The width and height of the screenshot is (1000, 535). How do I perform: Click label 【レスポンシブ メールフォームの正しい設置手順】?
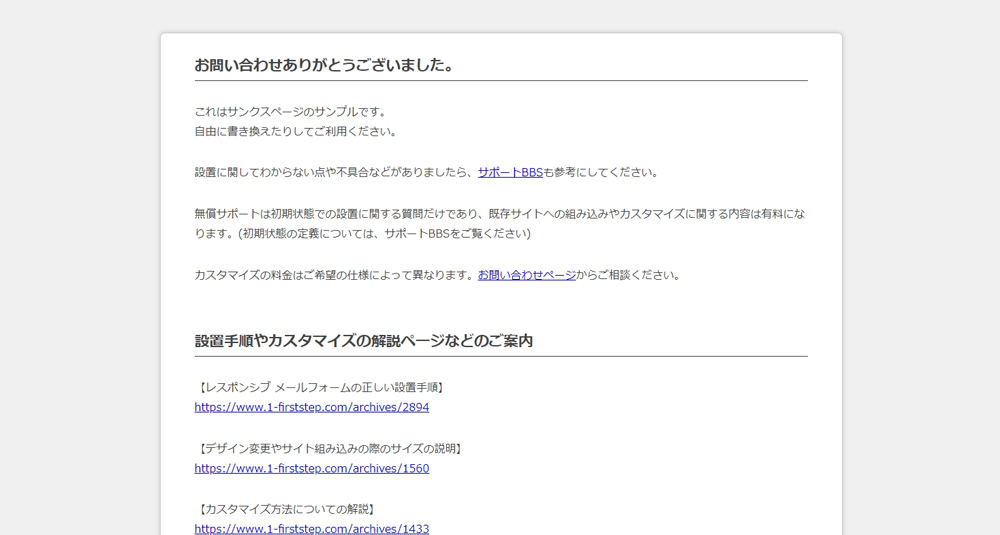point(320,387)
